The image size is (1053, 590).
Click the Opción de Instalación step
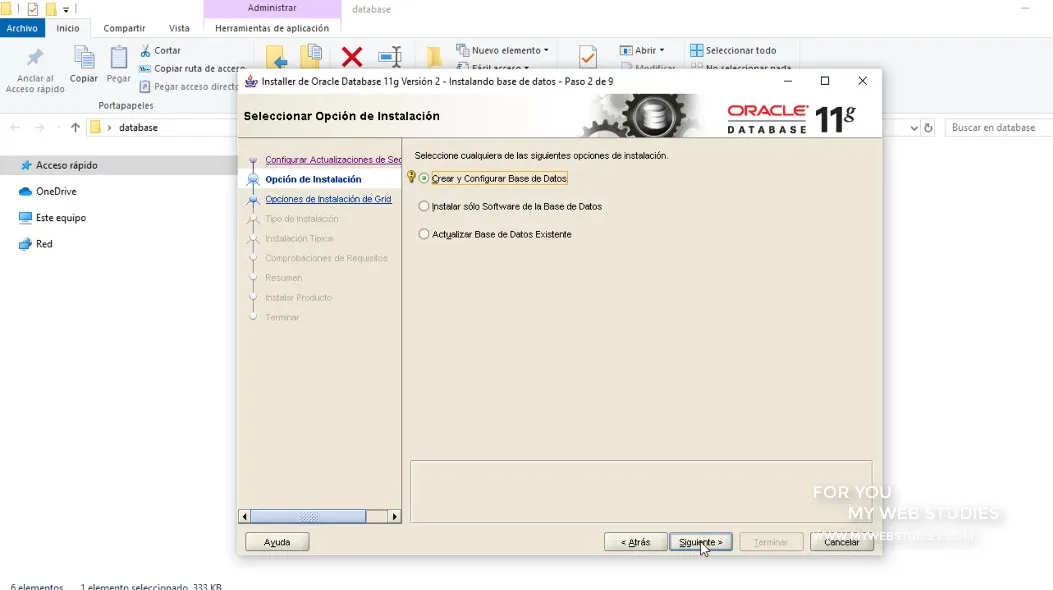click(x=313, y=179)
